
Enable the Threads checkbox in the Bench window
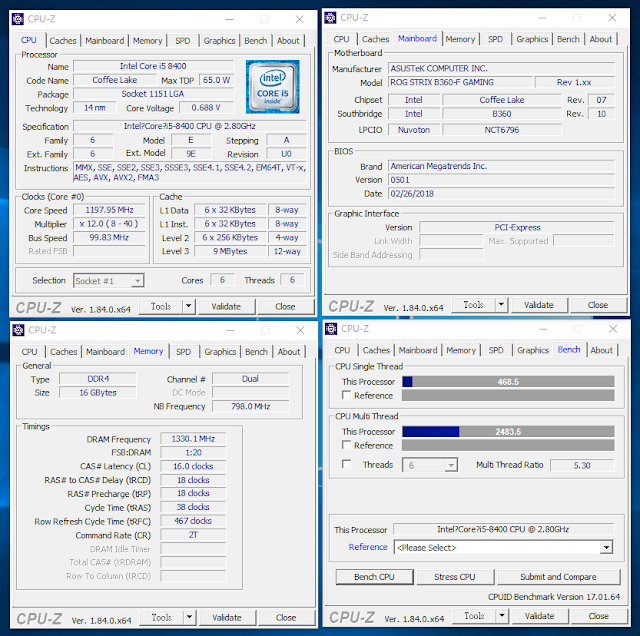pyautogui.click(x=347, y=465)
